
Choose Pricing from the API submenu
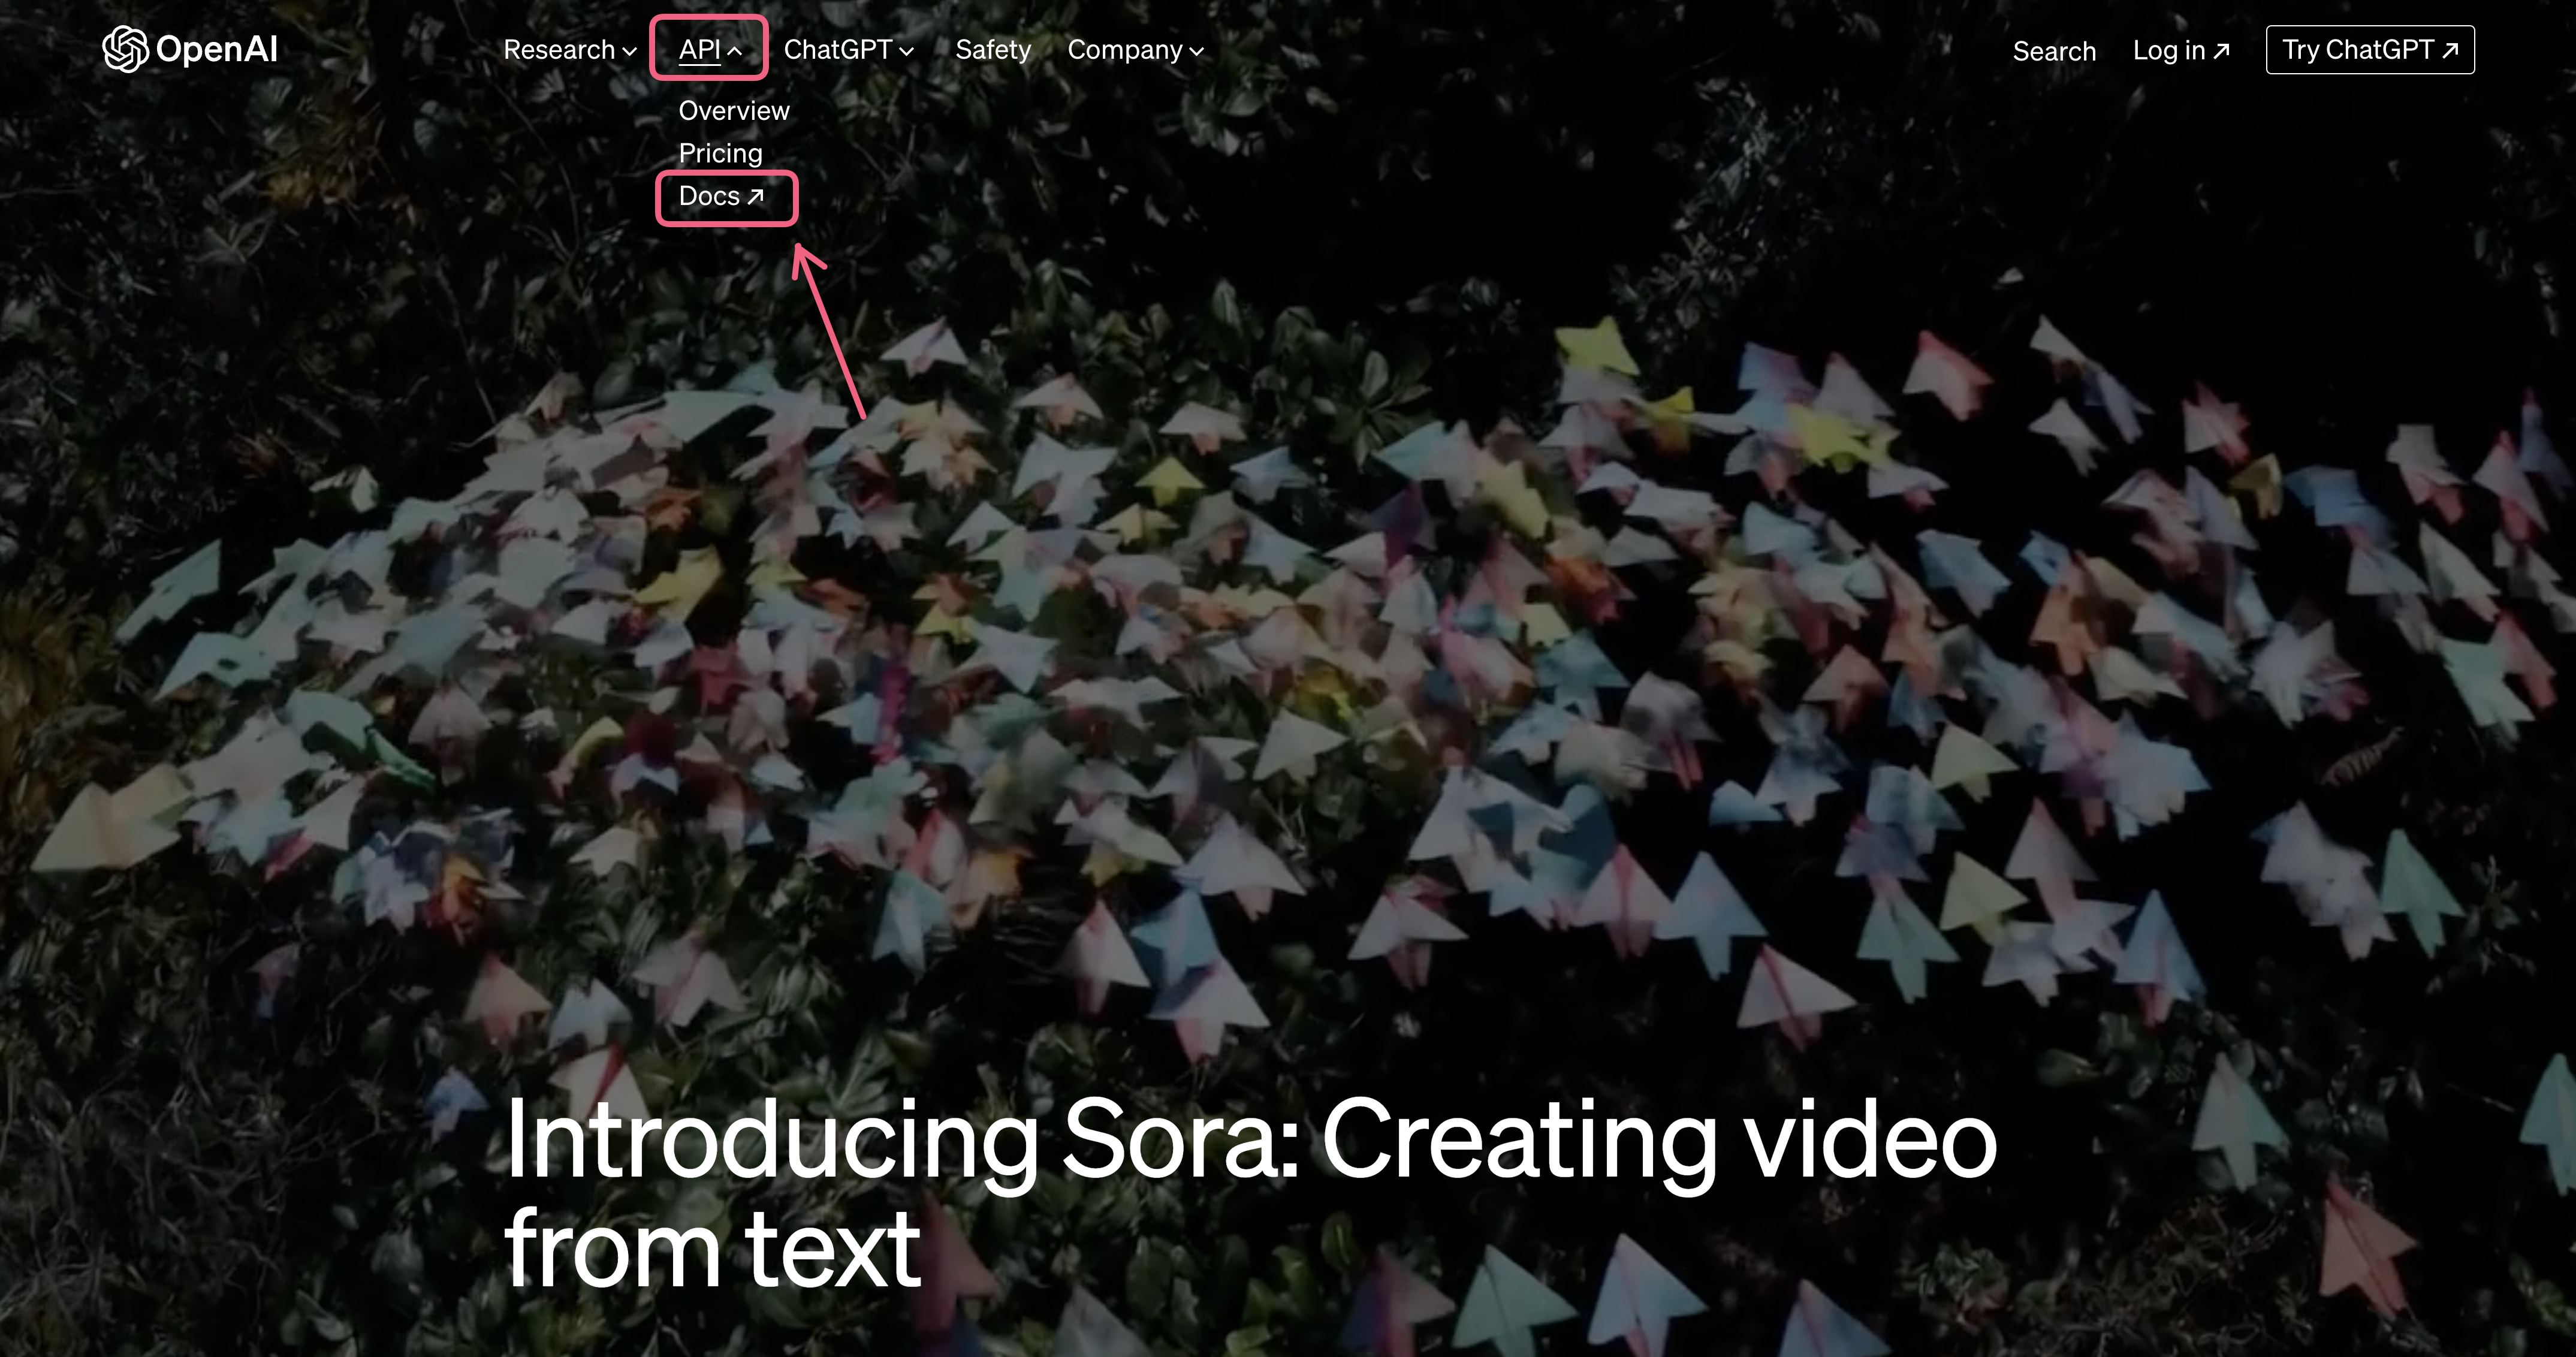720,153
